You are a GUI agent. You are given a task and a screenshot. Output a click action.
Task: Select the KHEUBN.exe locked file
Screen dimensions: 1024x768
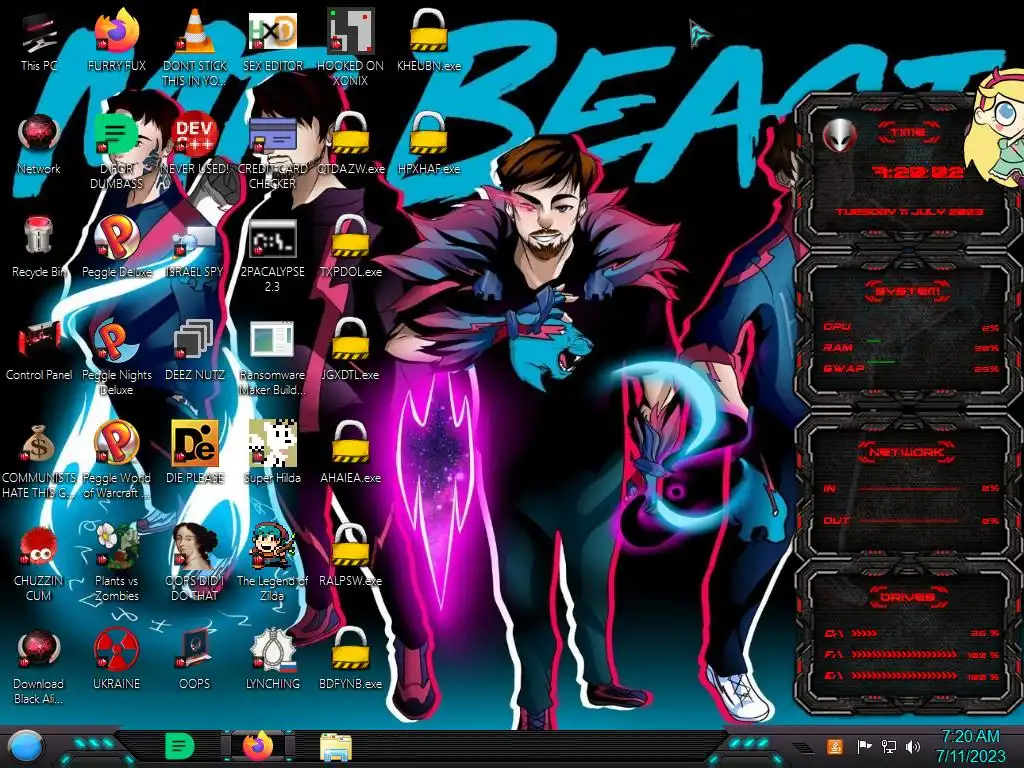(428, 40)
